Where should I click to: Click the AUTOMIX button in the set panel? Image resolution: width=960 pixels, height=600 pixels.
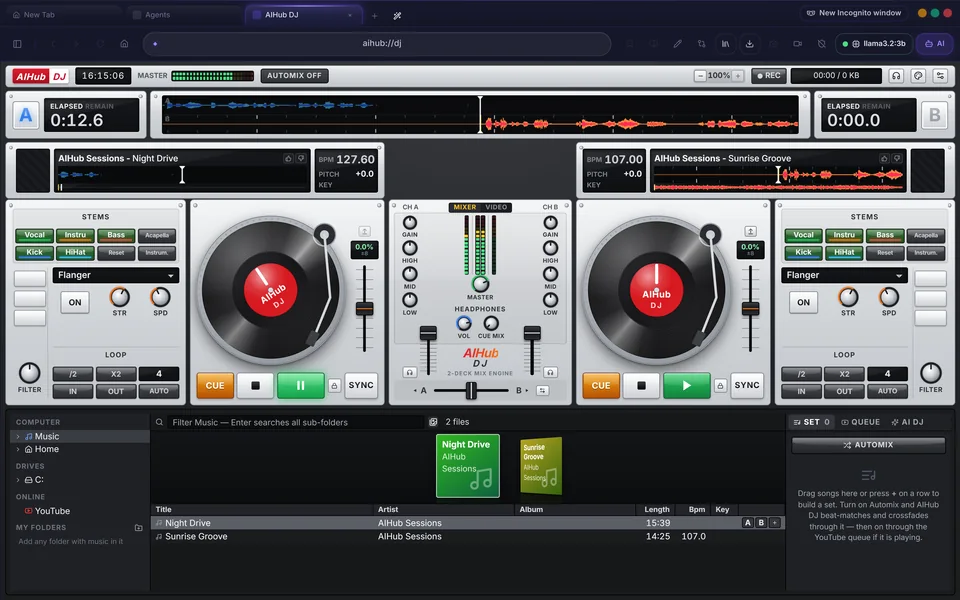868,445
